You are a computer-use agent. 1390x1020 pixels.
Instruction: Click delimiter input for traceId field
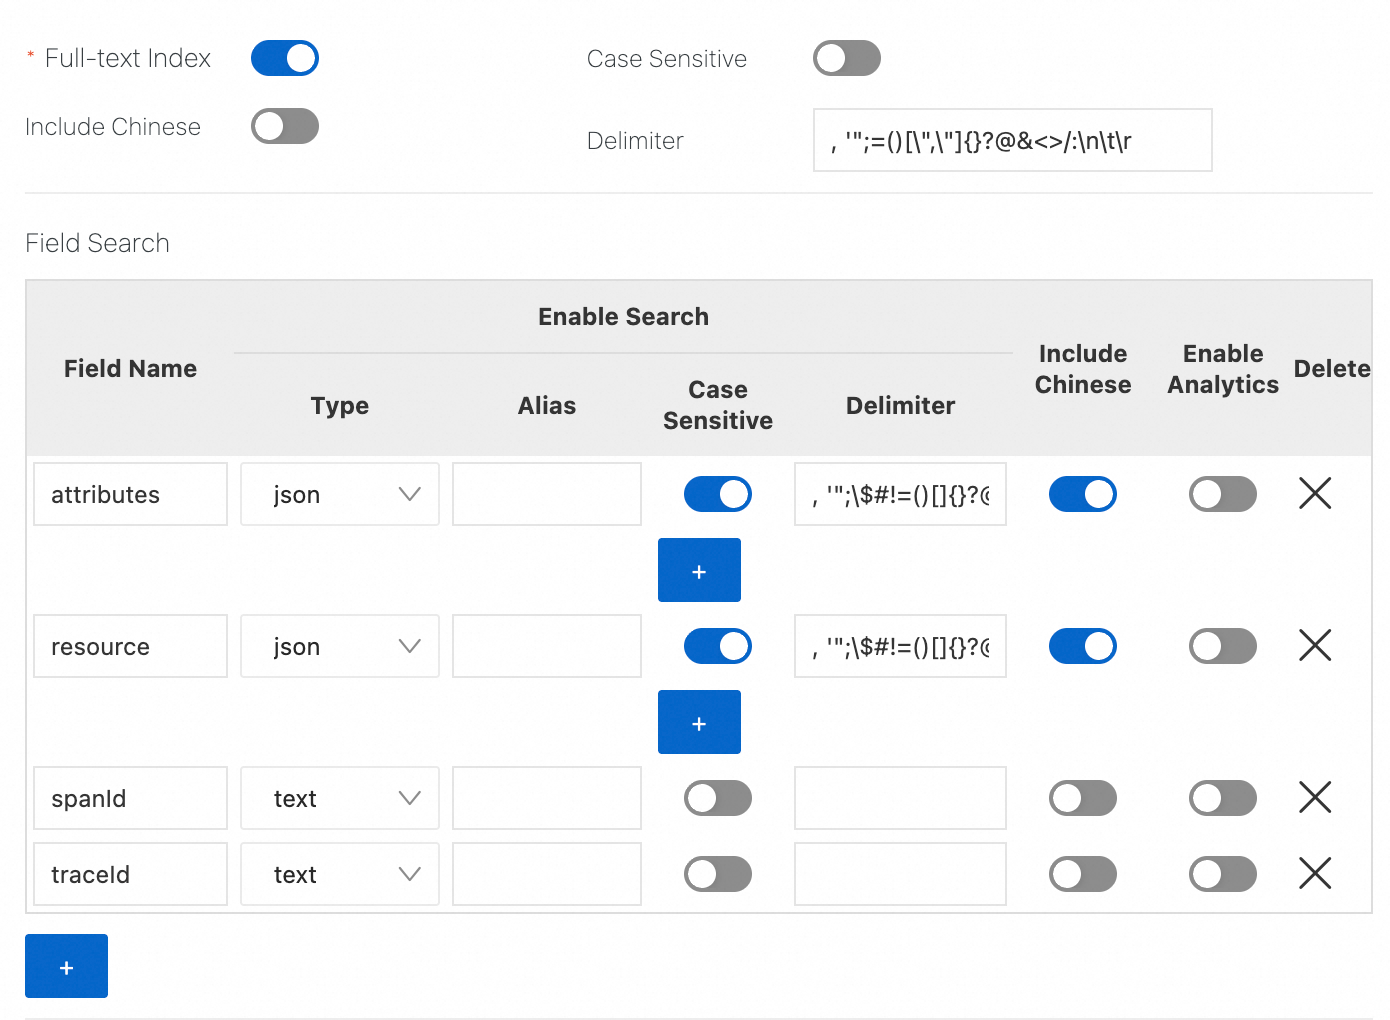coord(900,874)
